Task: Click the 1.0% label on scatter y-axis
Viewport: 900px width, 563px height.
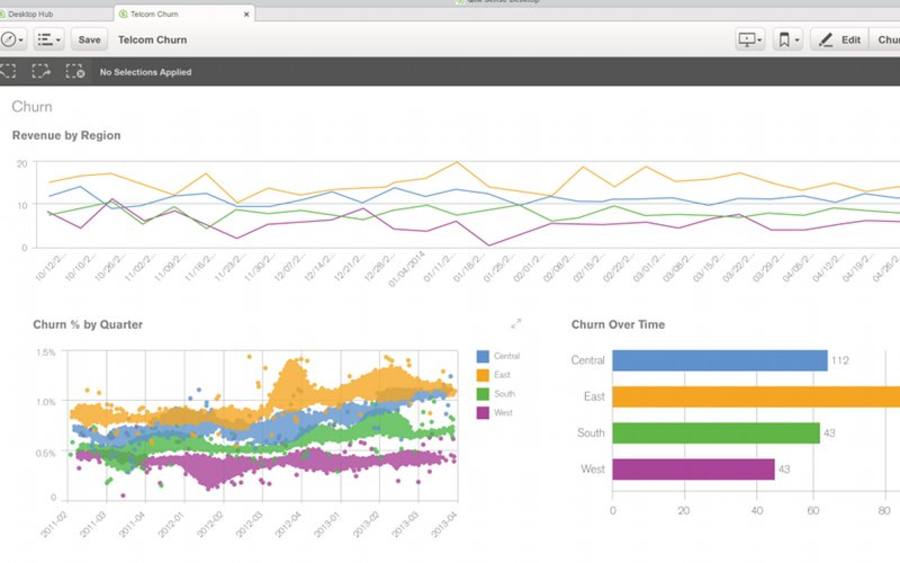Action: pos(46,402)
